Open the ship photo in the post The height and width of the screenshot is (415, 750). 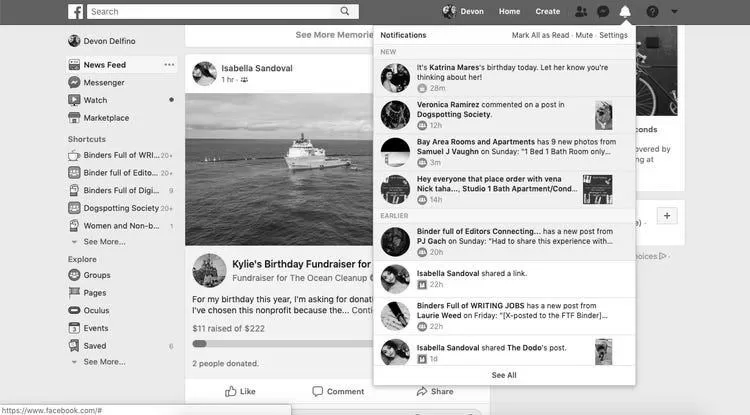point(279,169)
